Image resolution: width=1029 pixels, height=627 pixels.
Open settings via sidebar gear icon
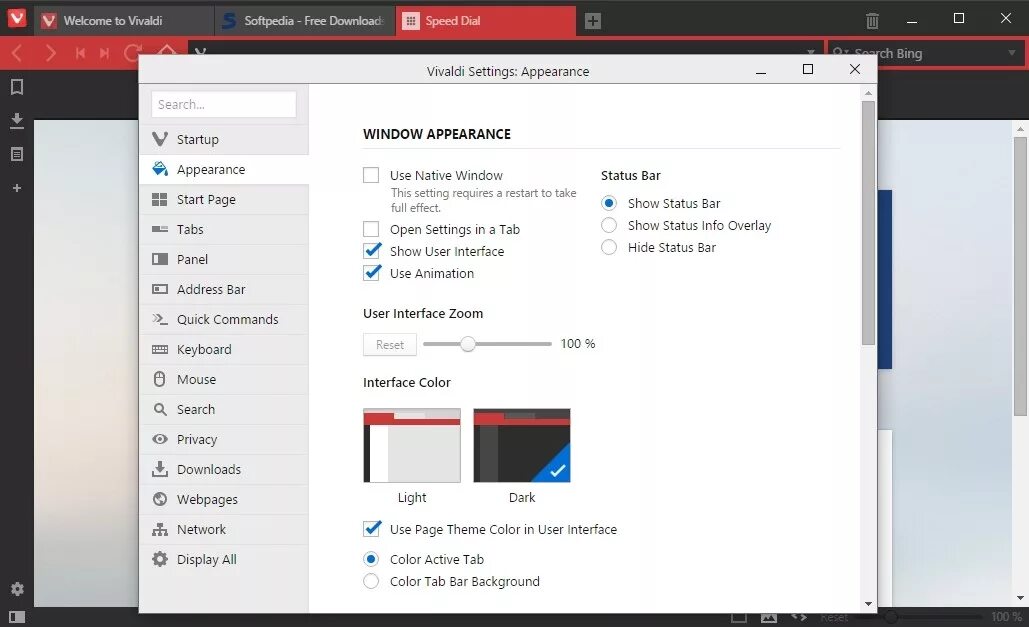[x=17, y=589]
